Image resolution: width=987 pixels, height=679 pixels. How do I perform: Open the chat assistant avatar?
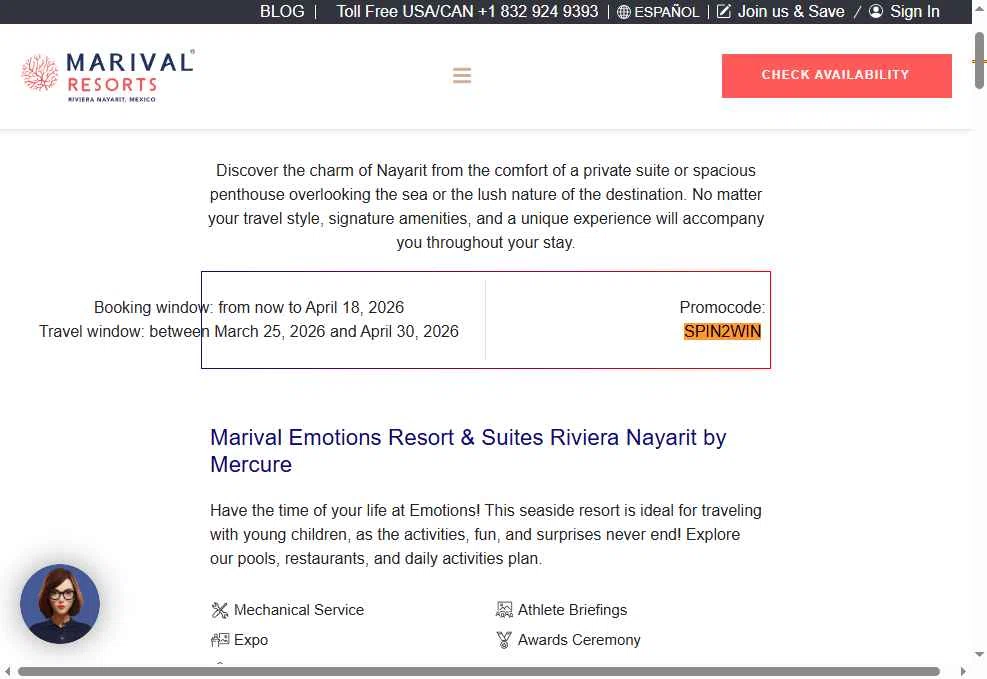tap(60, 603)
